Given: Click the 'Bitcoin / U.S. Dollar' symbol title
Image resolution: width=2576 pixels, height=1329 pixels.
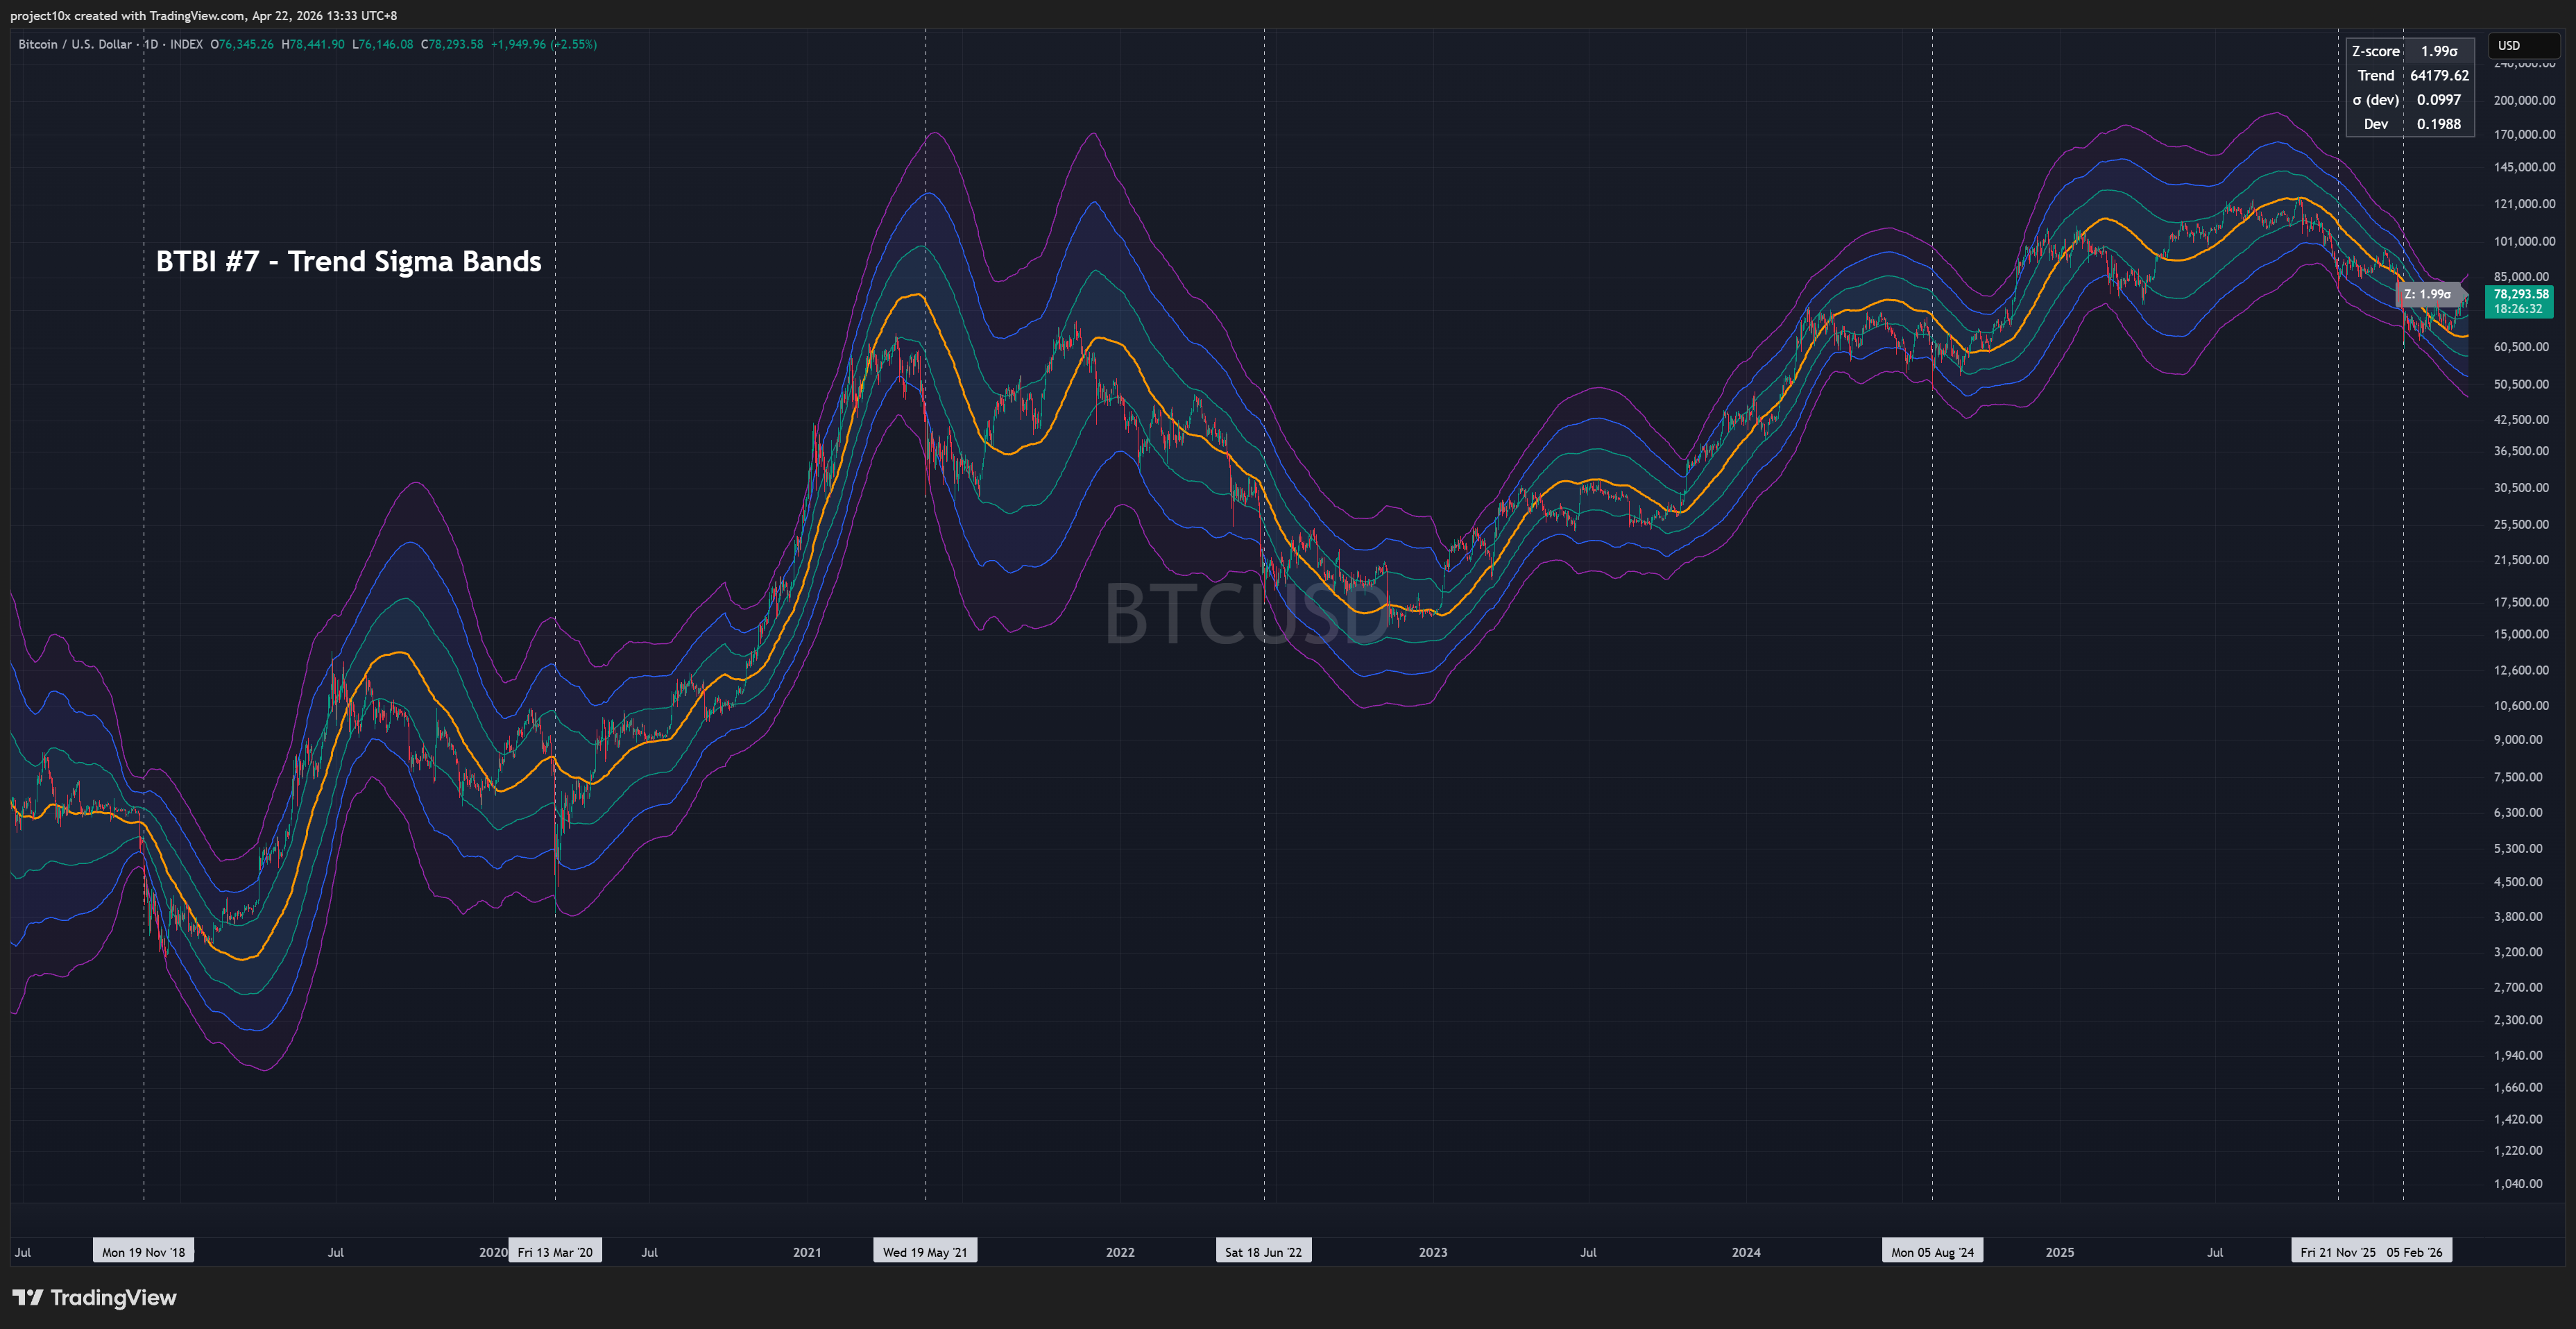Looking at the screenshot, I should (x=75, y=44).
